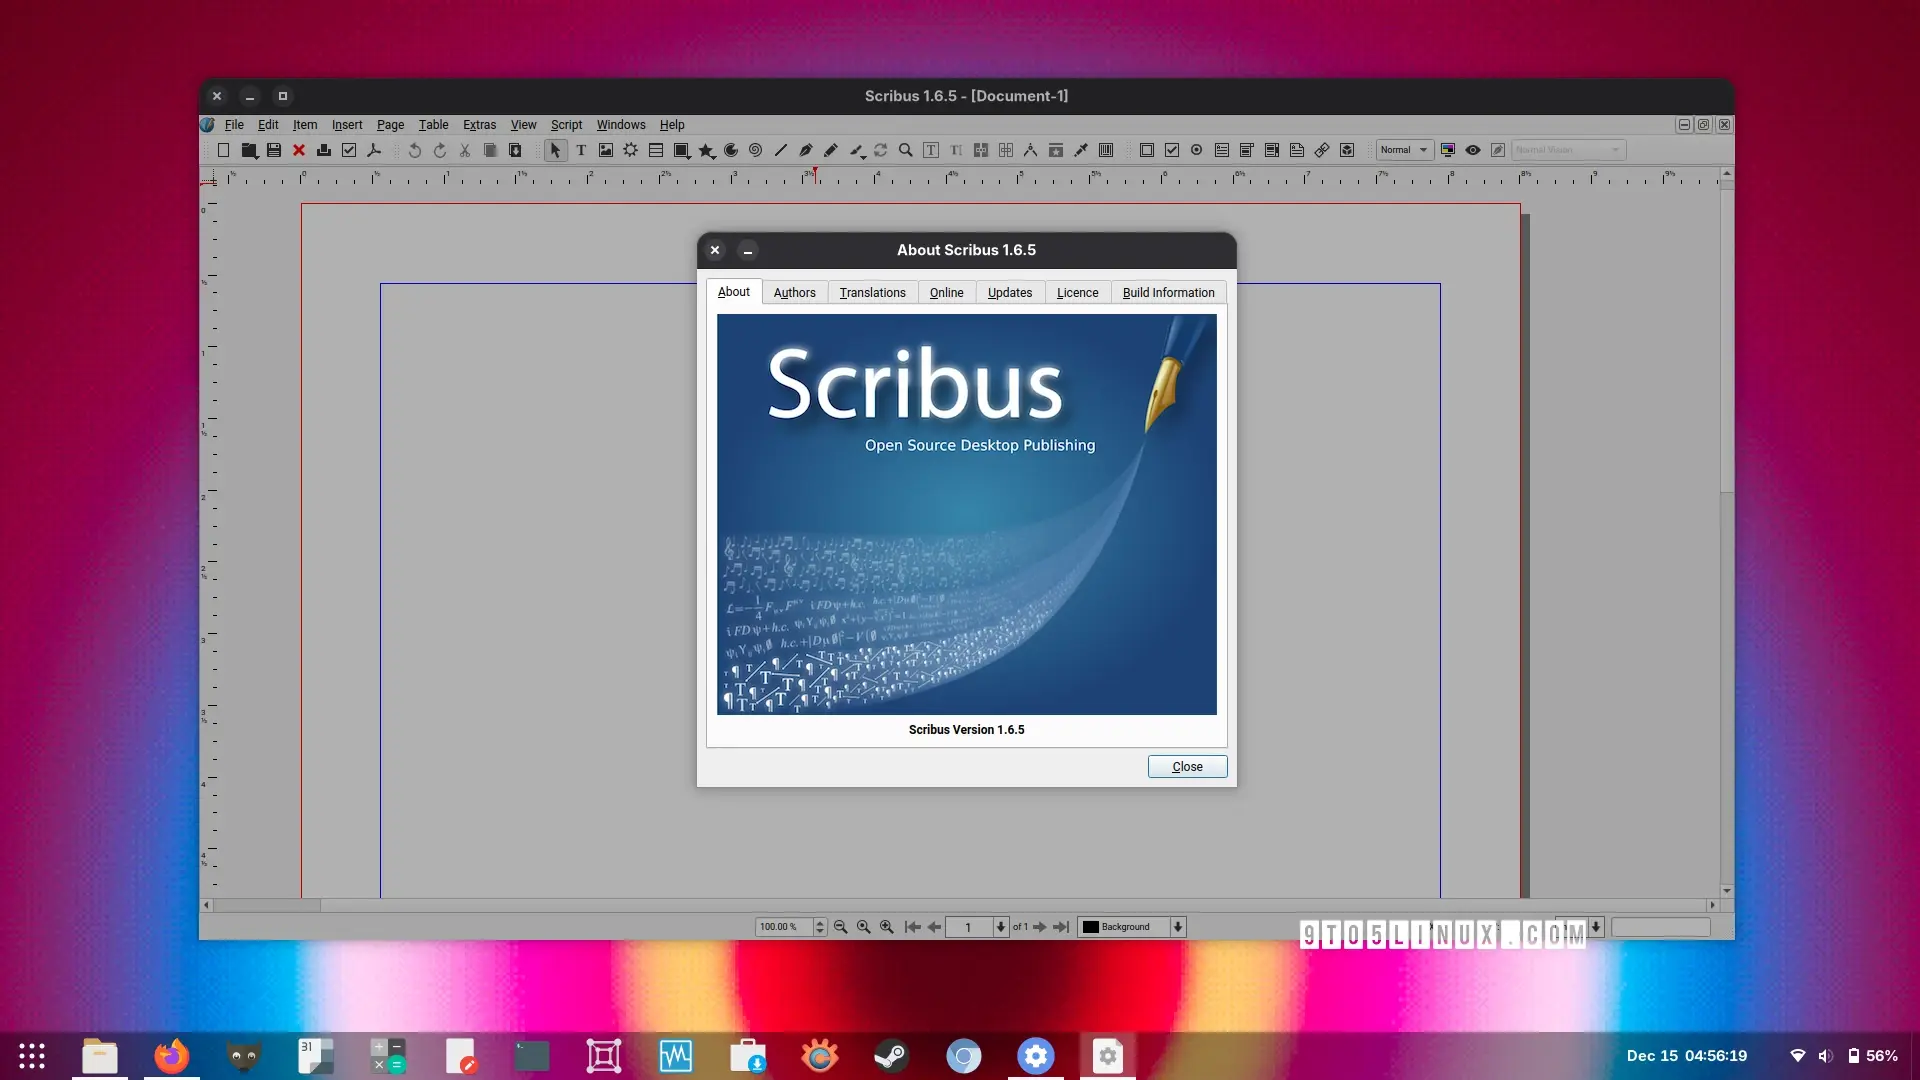Open the Normal image preview quality dropdown
This screenshot has width=1920, height=1080.
tap(1405, 150)
